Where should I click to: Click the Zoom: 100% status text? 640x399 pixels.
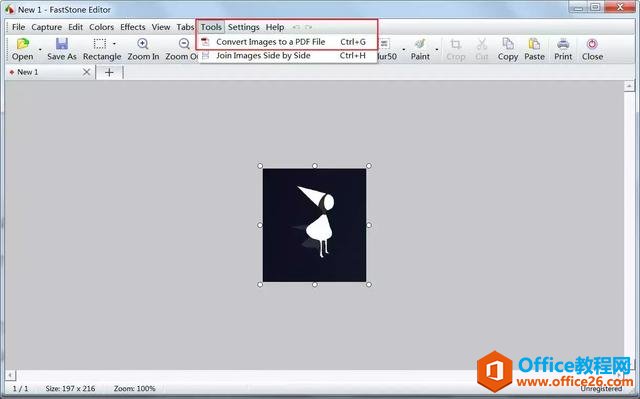tap(134, 388)
